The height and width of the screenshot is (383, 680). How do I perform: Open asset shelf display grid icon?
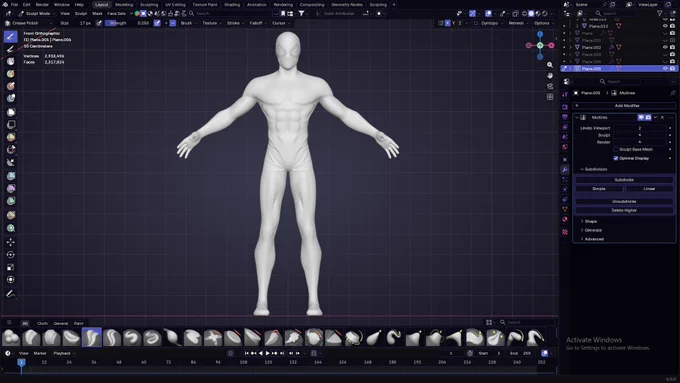pos(489,322)
